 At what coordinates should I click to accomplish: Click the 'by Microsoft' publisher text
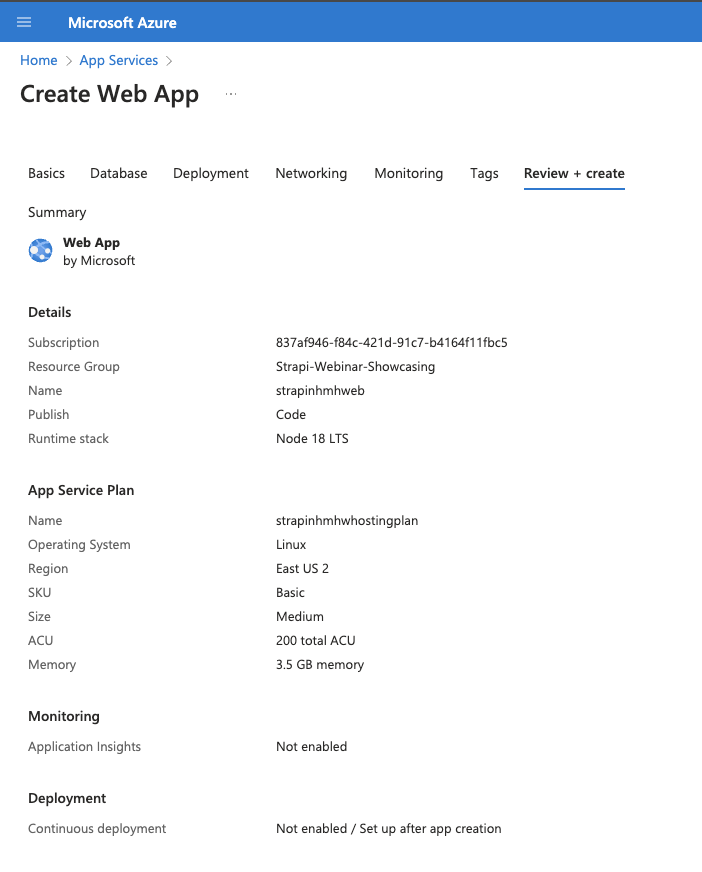(x=99, y=261)
